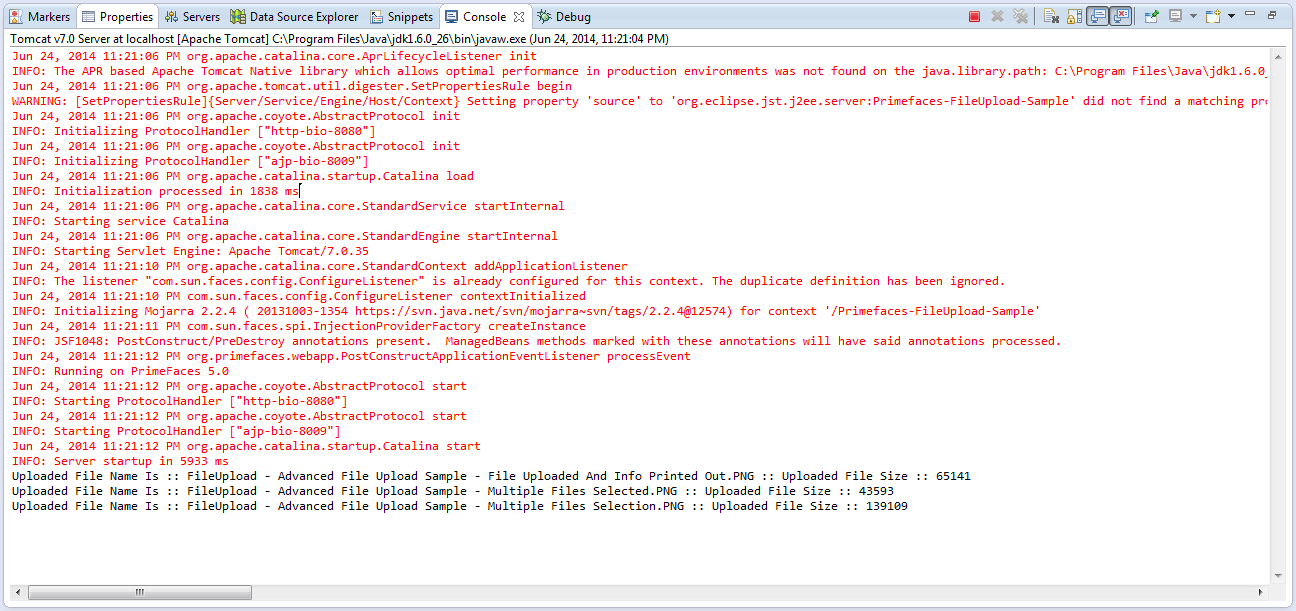This screenshot has width=1296, height=611.
Task: Switch to the Markers tab
Action: coord(40,17)
